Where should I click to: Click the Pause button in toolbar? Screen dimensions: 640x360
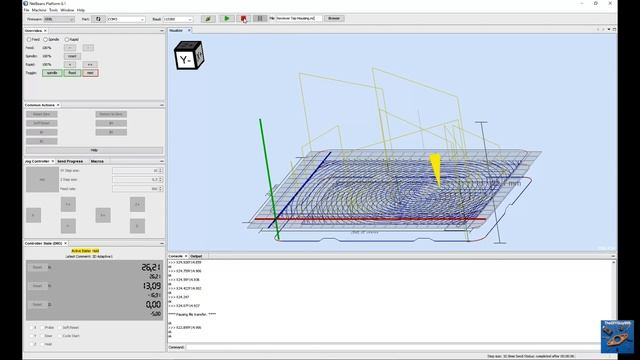point(260,18)
